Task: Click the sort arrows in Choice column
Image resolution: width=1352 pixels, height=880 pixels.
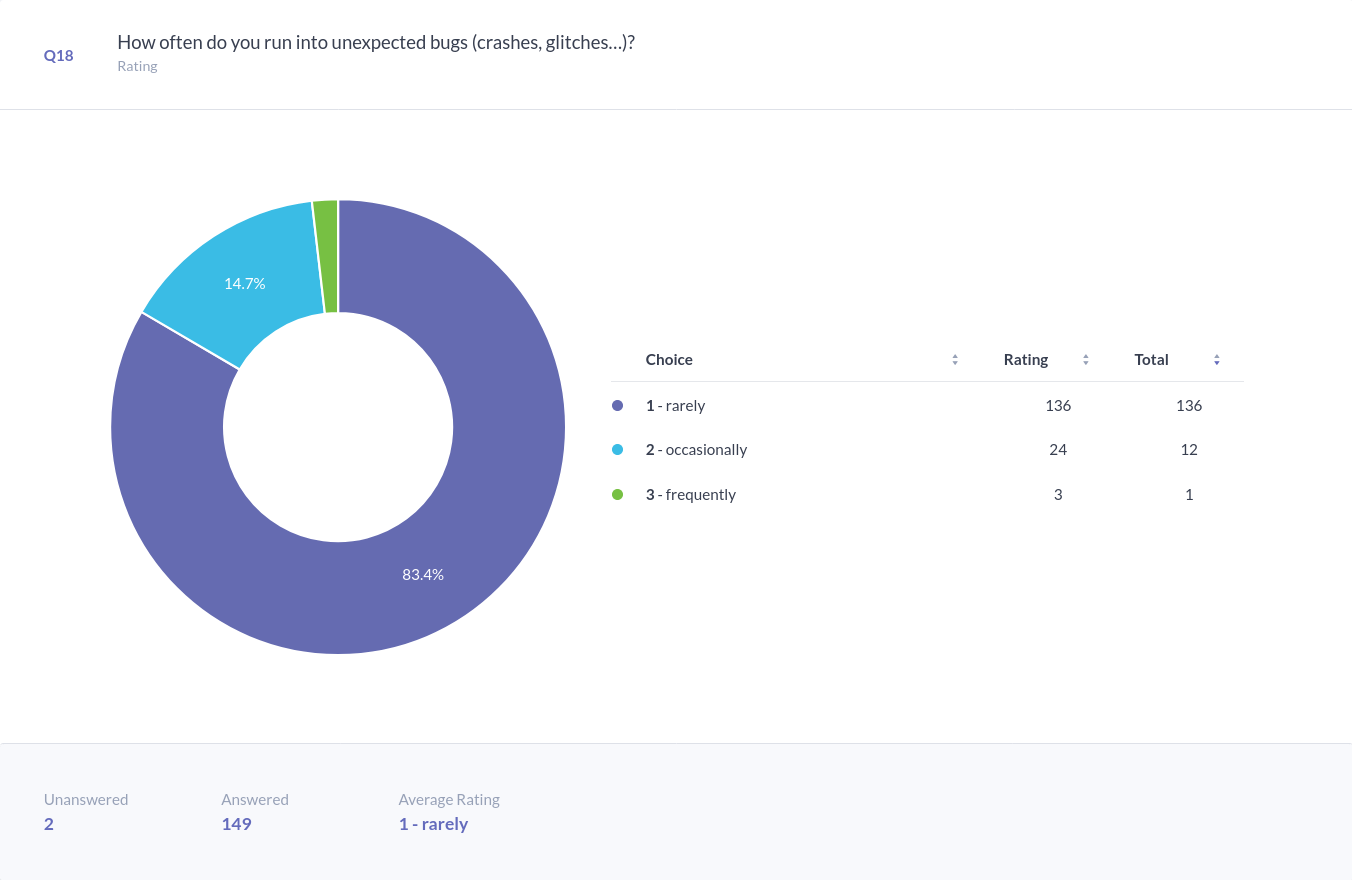Action: click(x=955, y=360)
